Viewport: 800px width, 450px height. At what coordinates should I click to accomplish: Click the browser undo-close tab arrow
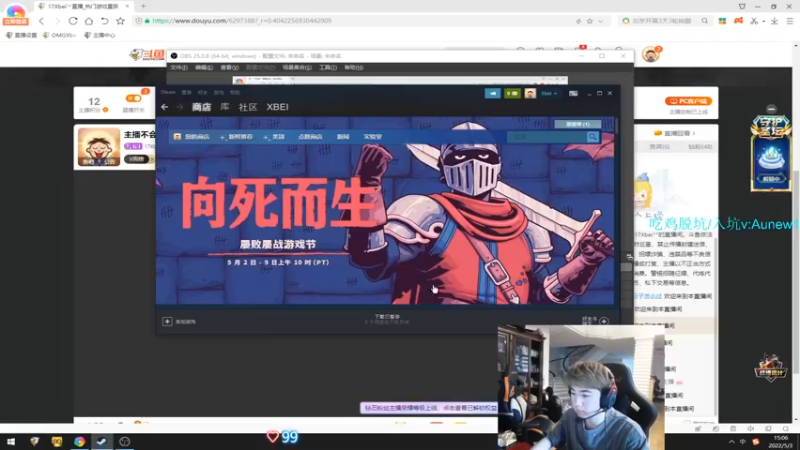(x=105, y=21)
